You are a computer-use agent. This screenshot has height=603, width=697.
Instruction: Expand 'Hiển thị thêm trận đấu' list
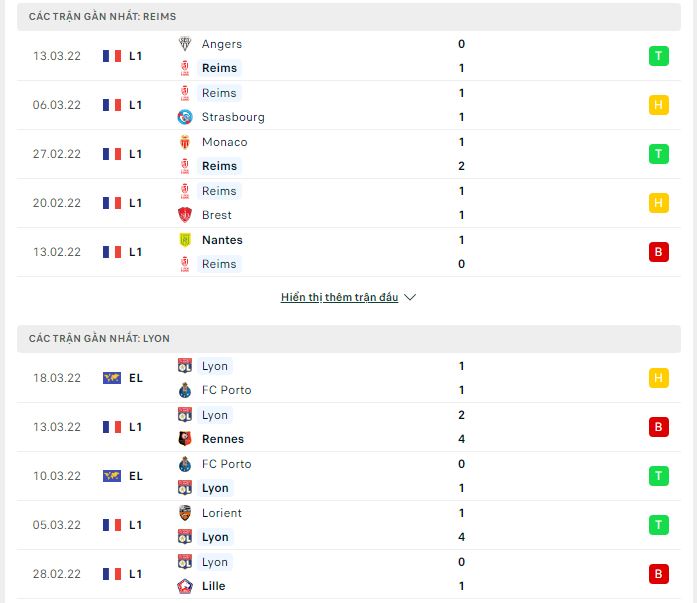[348, 298]
